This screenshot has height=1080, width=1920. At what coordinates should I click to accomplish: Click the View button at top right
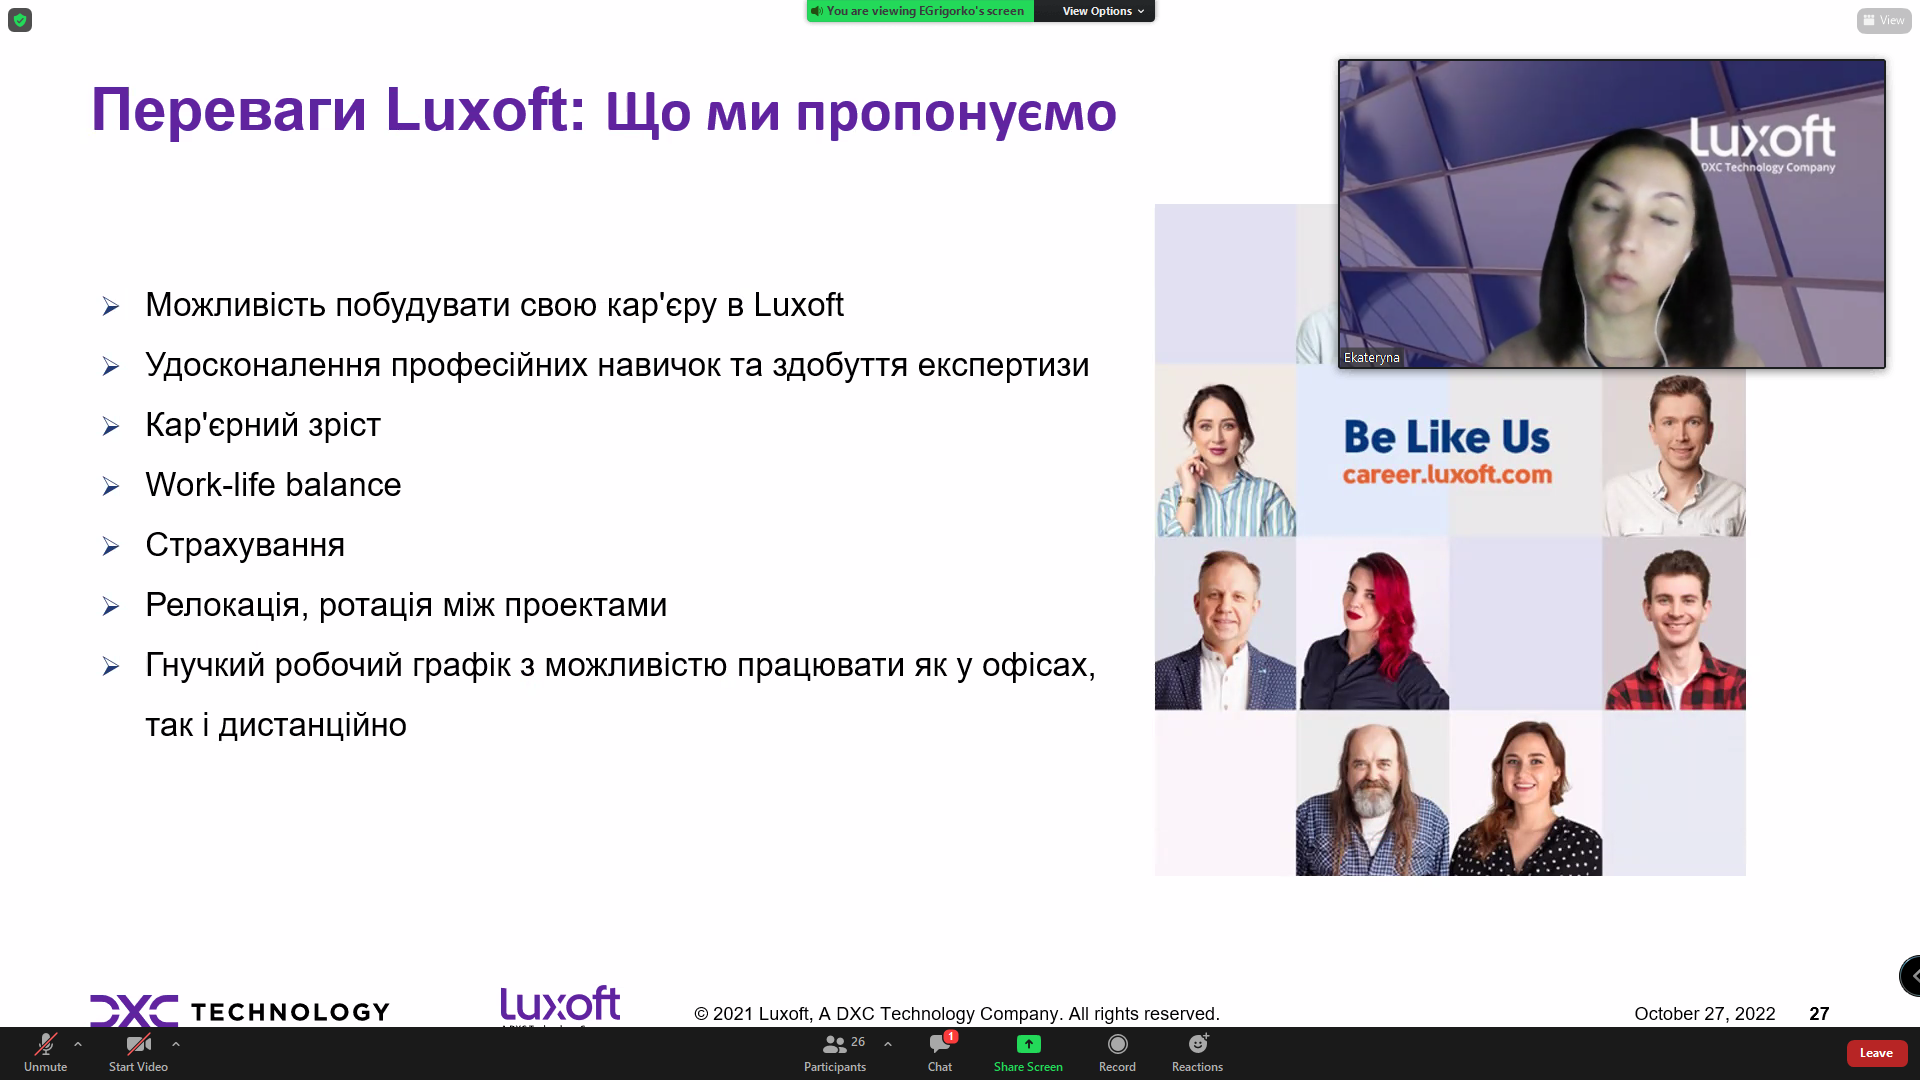(1884, 20)
